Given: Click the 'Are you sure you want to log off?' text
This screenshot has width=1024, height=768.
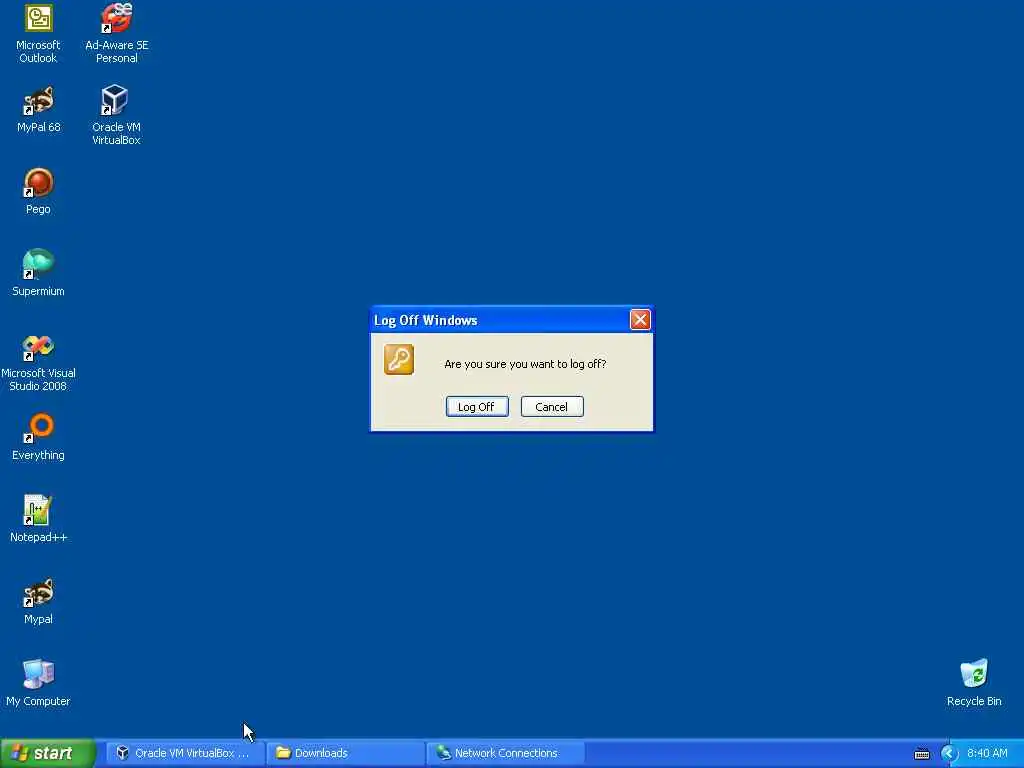Looking at the screenshot, I should pos(525,364).
